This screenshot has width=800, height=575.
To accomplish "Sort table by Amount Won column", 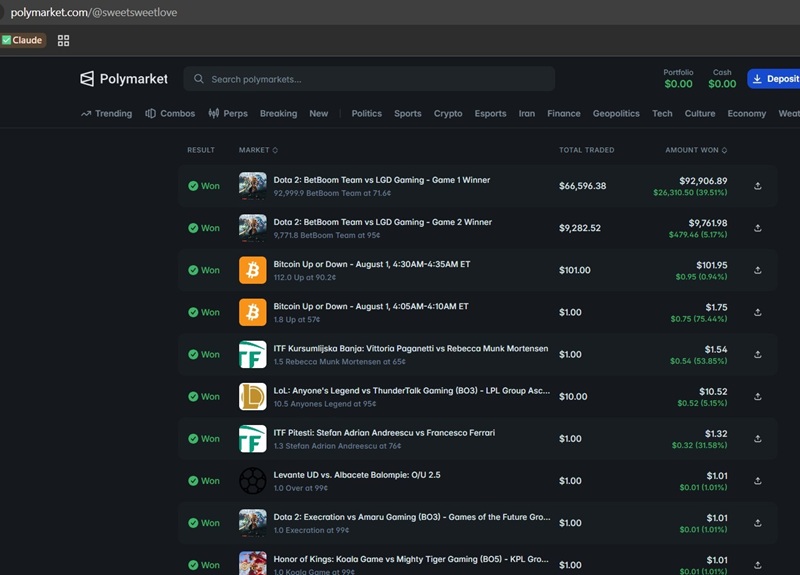I will click(x=696, y=150).
